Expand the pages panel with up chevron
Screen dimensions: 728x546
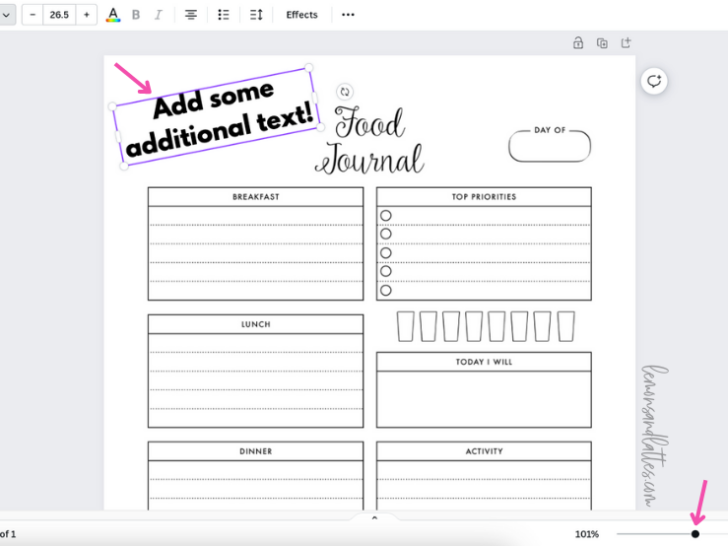click(375, 518)
